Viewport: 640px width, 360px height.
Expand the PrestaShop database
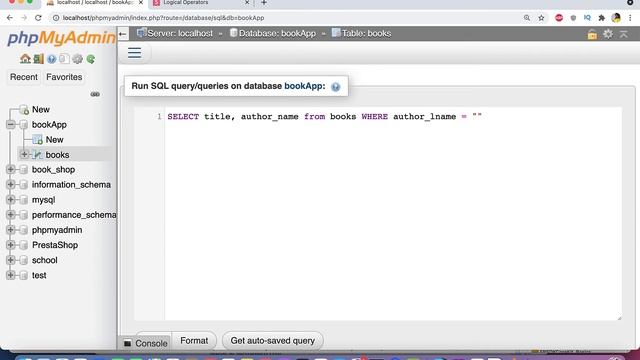11,245
